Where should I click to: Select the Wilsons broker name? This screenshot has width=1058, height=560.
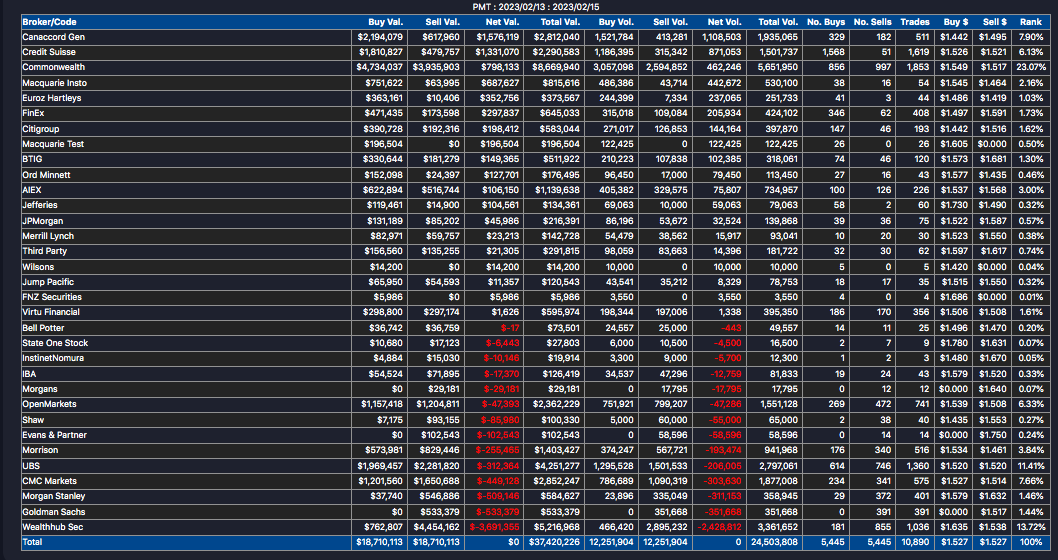[38, 267]
